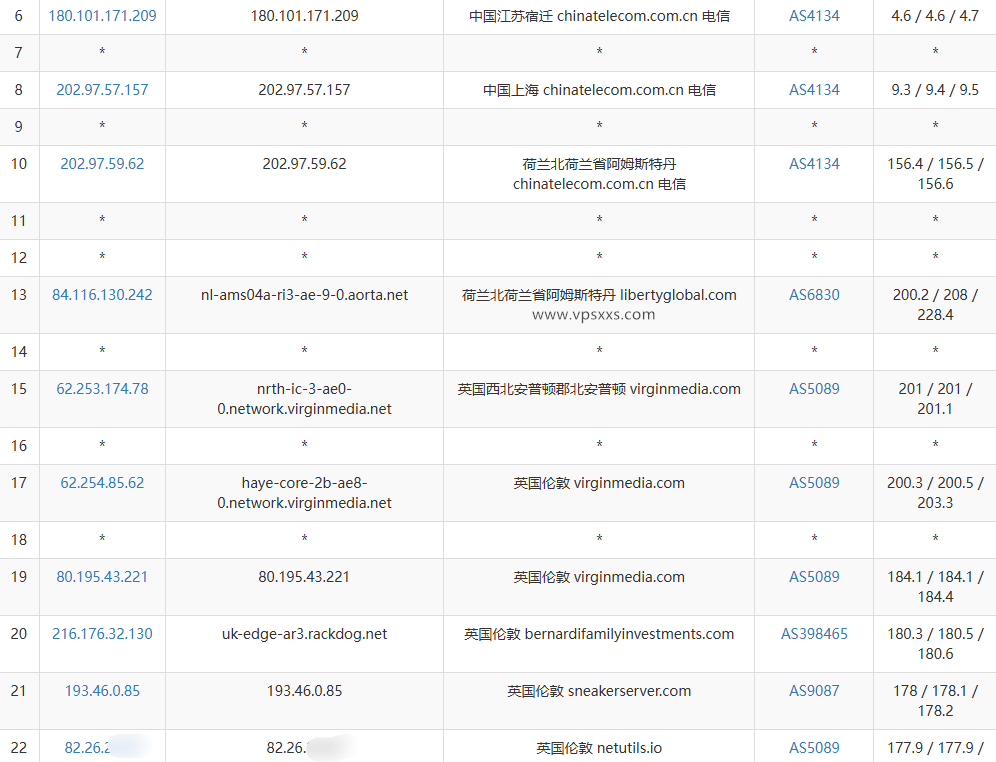Select location cell chinatelecom.com.cn in hop 10 row
The image size is (996, 762).
599,174
